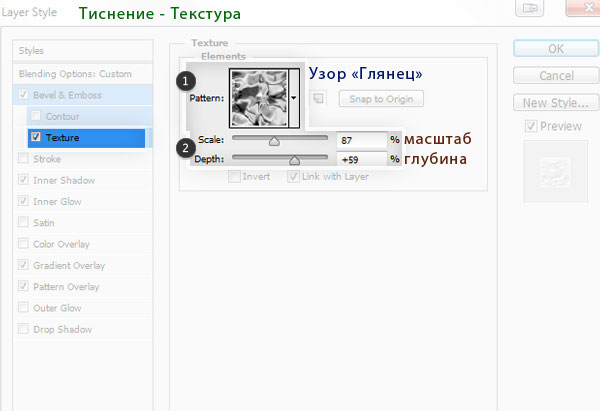Enable the Stroke checkbox
600x411 pixels.
point(23,158)
